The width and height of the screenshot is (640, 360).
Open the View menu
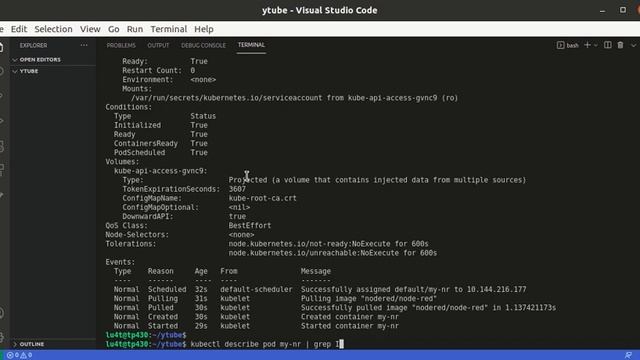pos(90,29)
